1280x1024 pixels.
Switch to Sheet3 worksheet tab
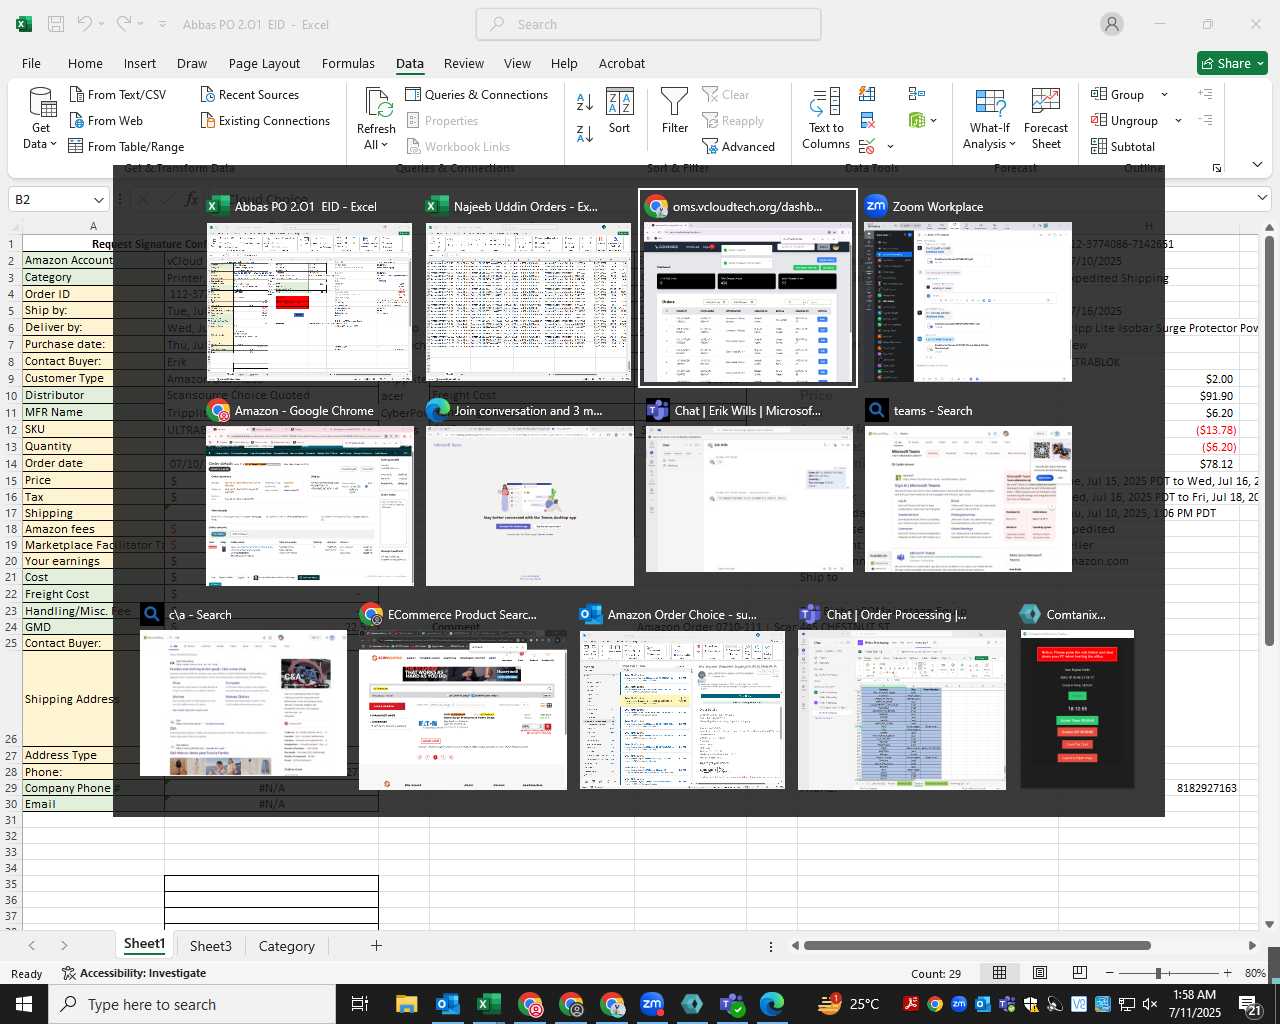(x=210, y=946)
